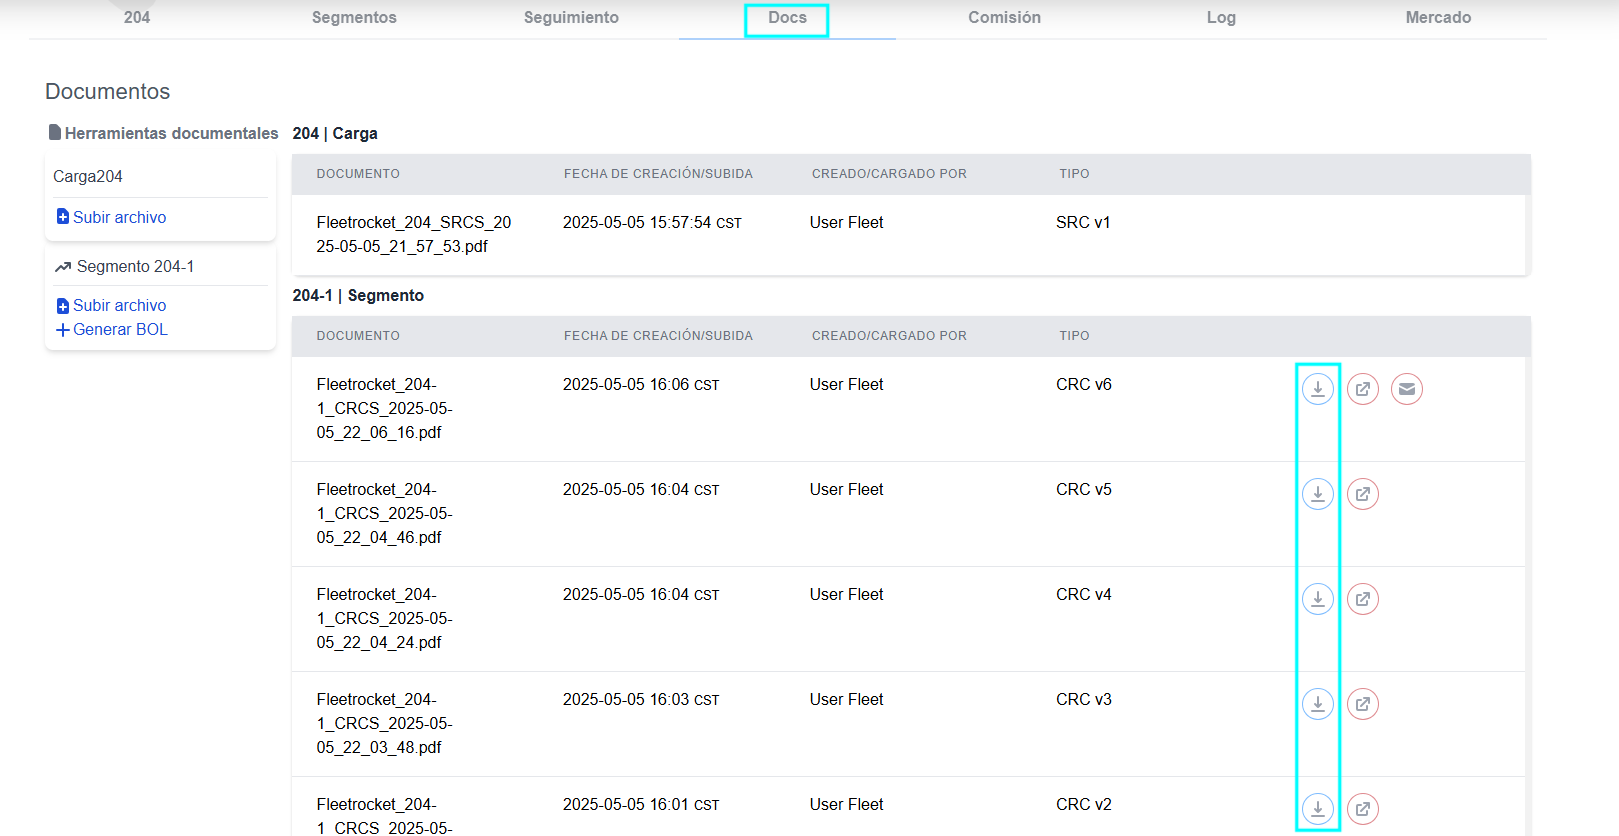
Task: Download the CRC v3 document
Action: tap(1318, 704)
